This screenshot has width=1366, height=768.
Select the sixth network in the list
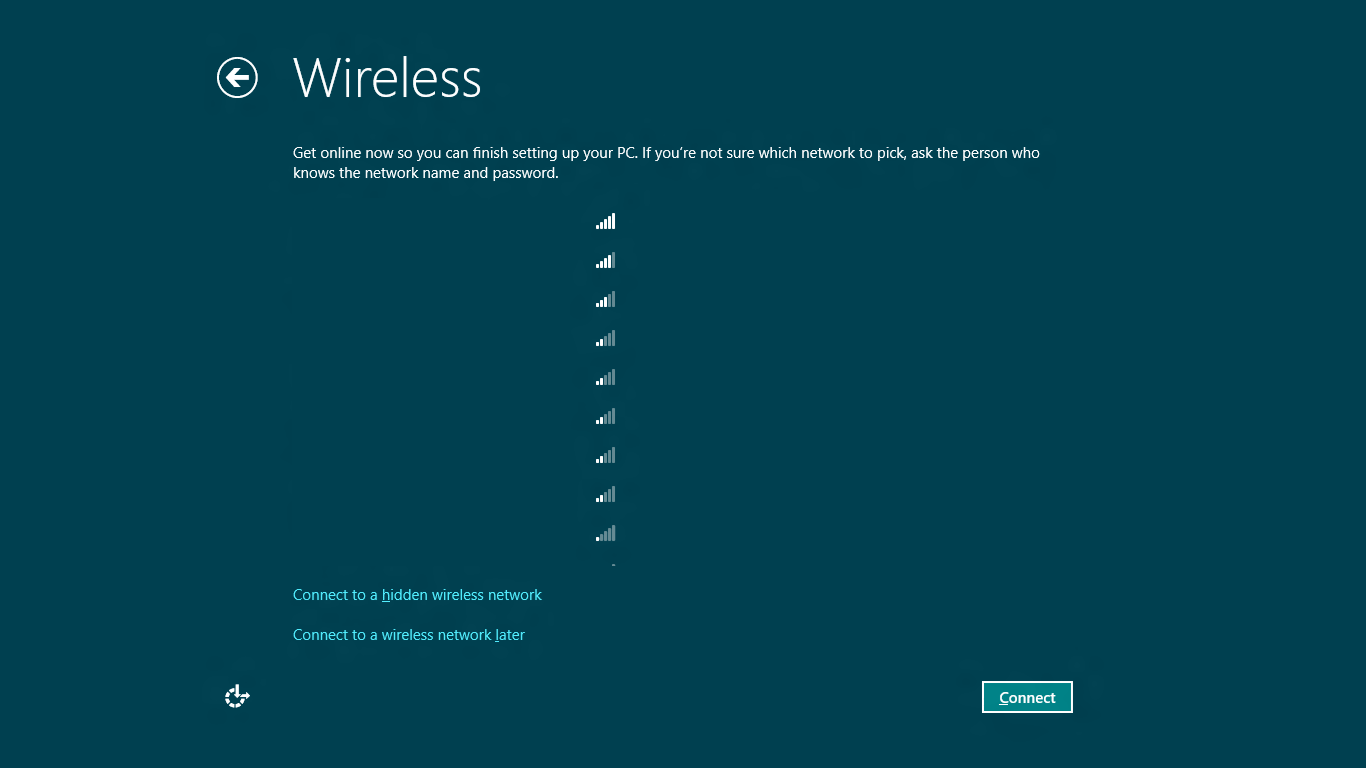point(605,417)
